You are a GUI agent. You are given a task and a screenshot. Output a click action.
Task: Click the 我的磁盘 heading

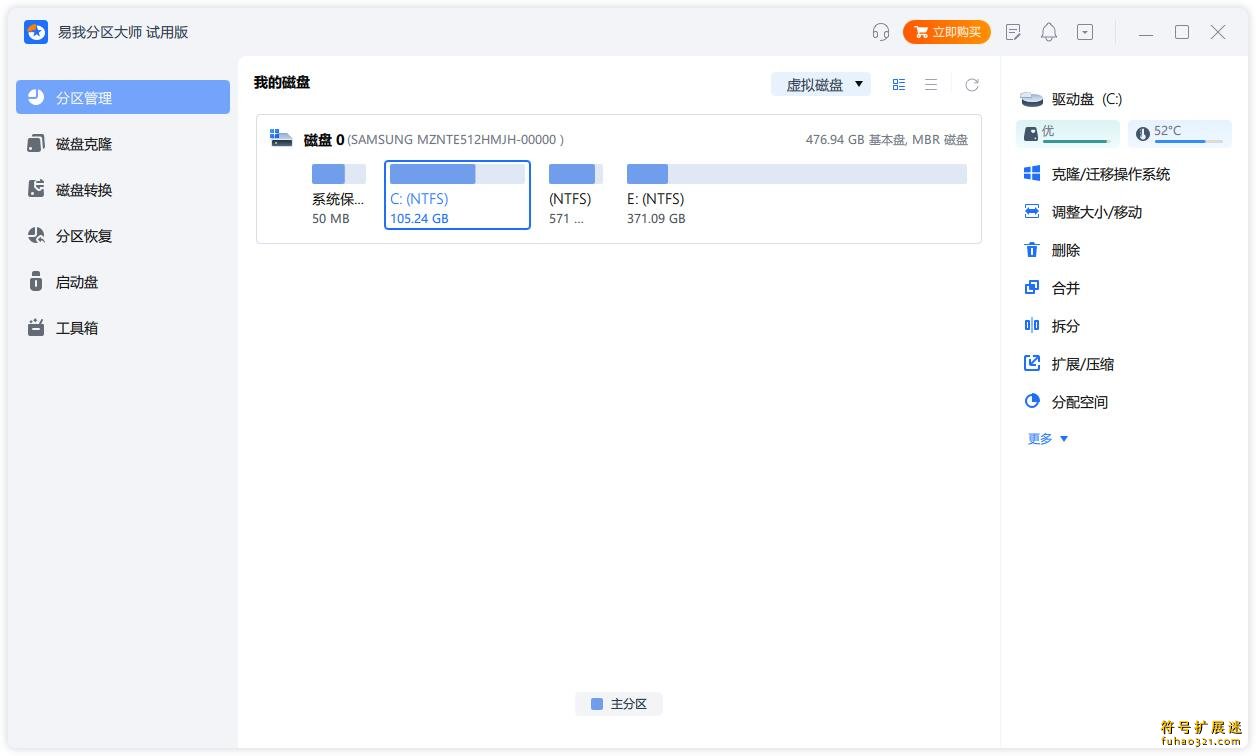pos(282,83)
